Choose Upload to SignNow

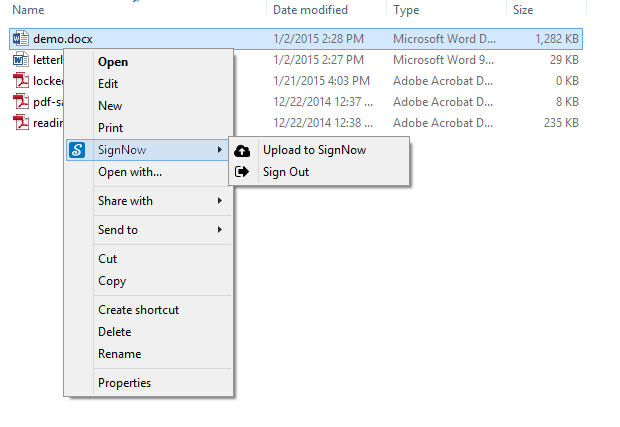click(313, 150)
